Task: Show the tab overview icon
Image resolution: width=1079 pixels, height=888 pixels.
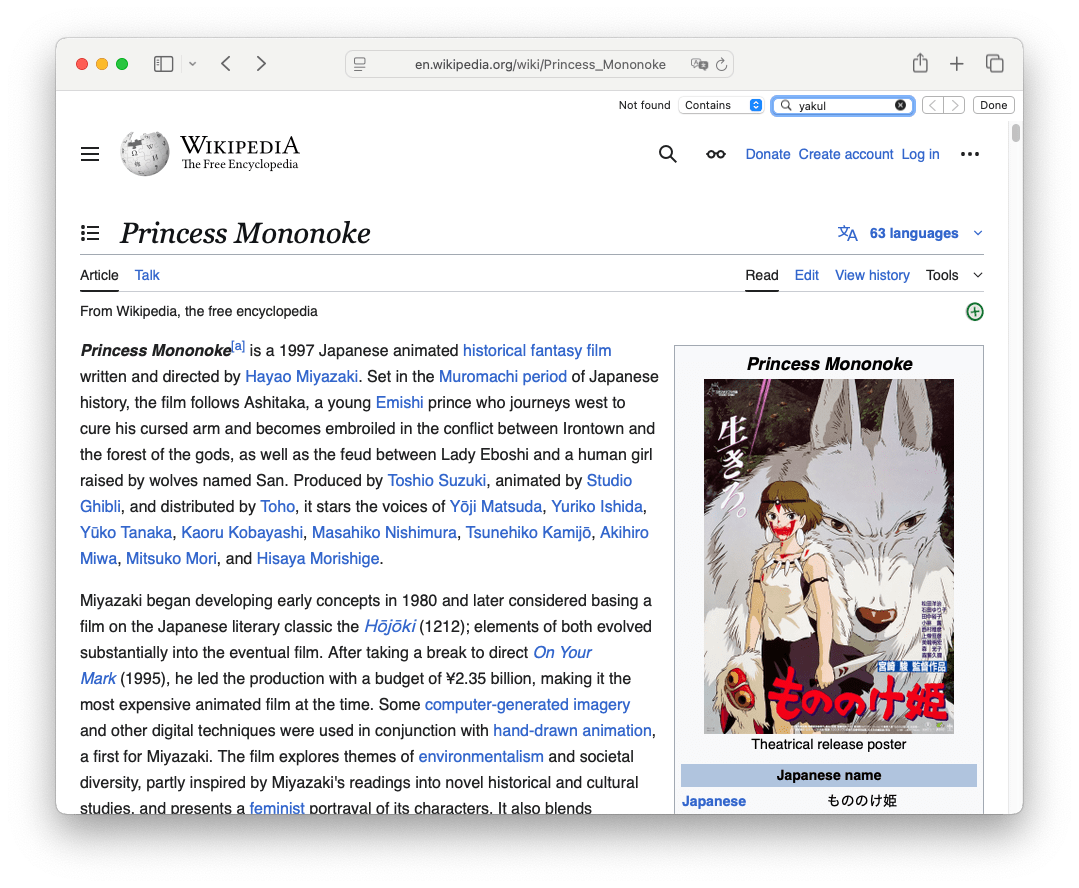Action: click(x=994, y=64)
